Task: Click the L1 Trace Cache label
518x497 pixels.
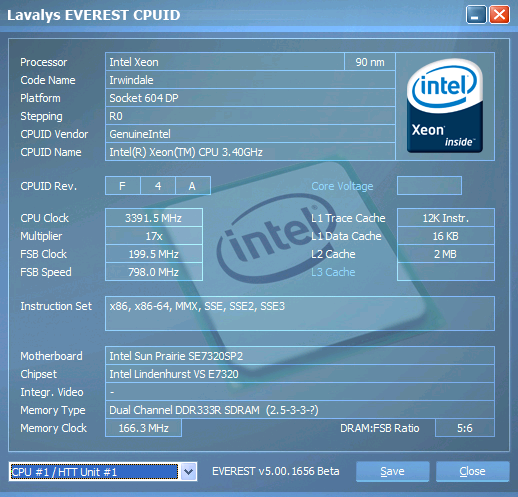Action: pos(348,218)
